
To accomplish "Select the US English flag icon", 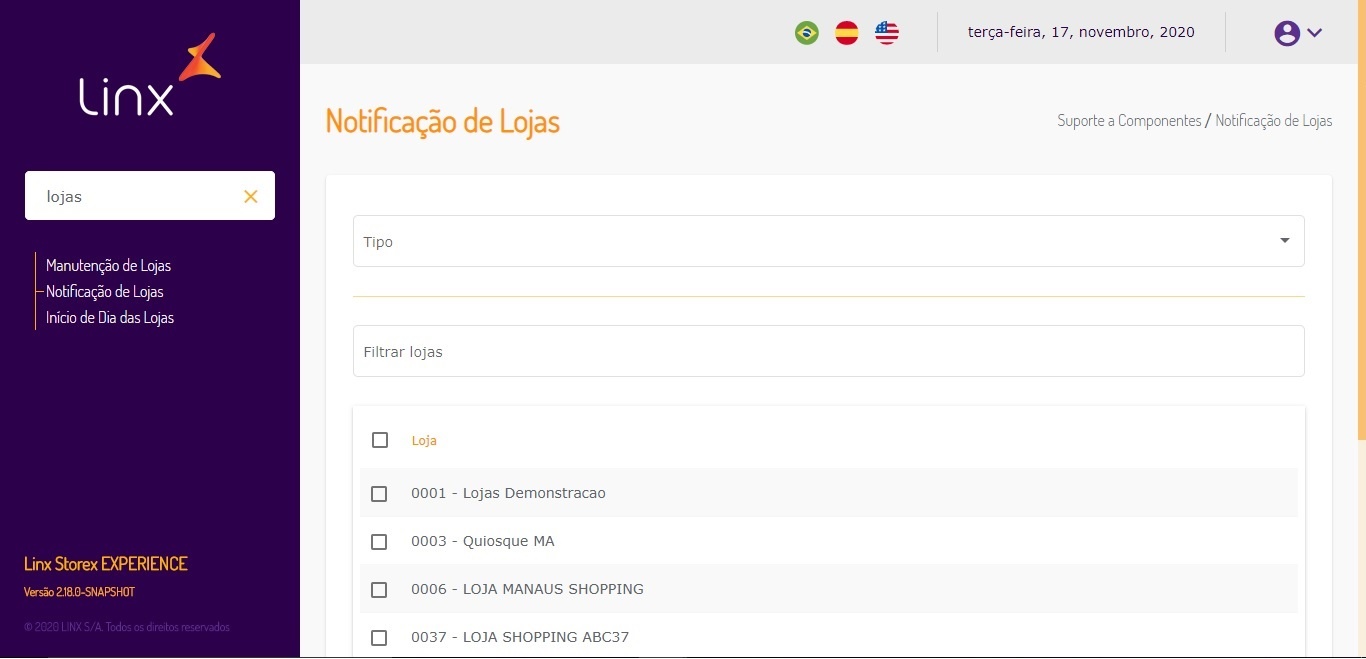I will pyautogui.click(x=887, y=33).
